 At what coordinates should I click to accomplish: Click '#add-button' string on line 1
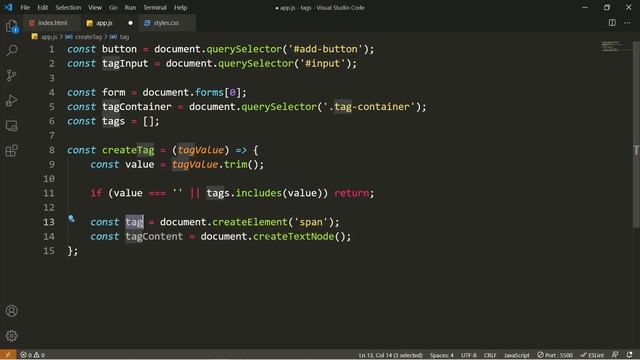[325, 49]
